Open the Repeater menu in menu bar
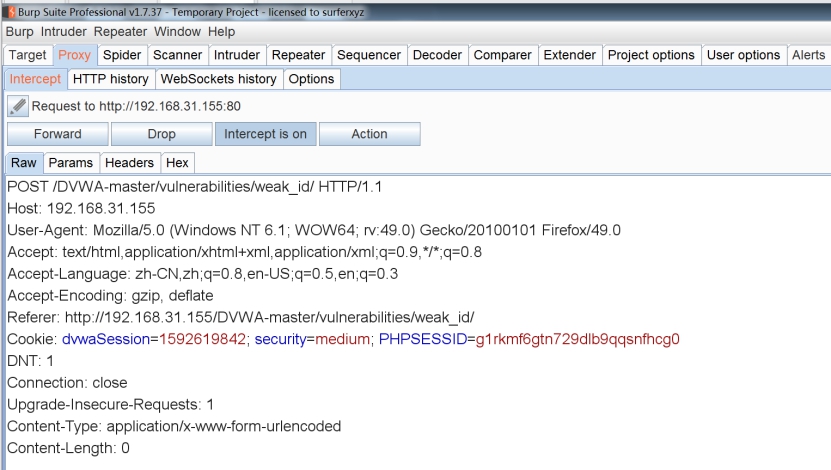 click(x=120, y=32)
